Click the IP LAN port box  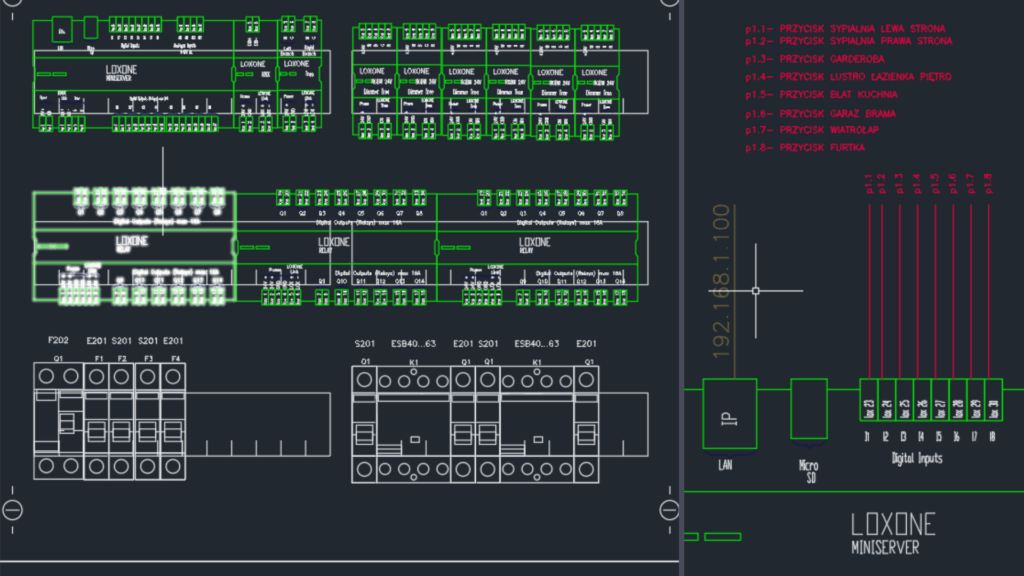coord(730,413)
